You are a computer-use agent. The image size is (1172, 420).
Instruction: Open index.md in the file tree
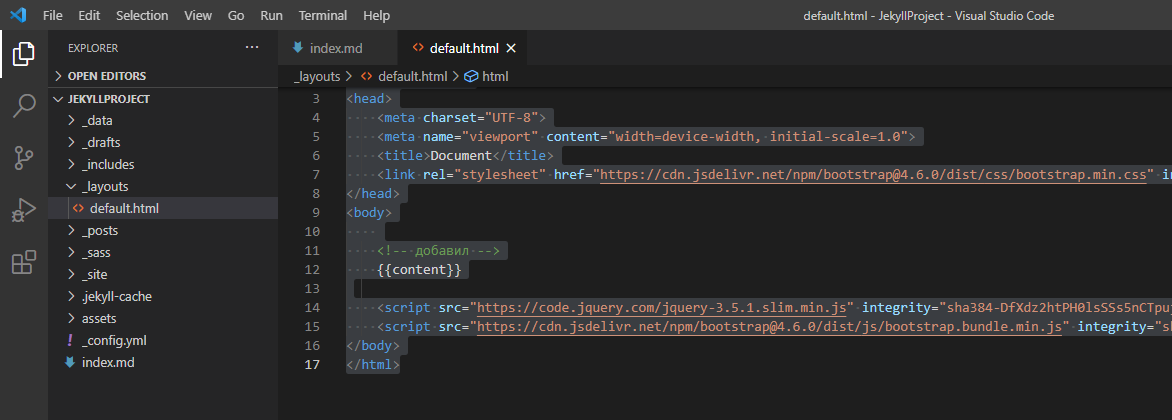point(108,363)
